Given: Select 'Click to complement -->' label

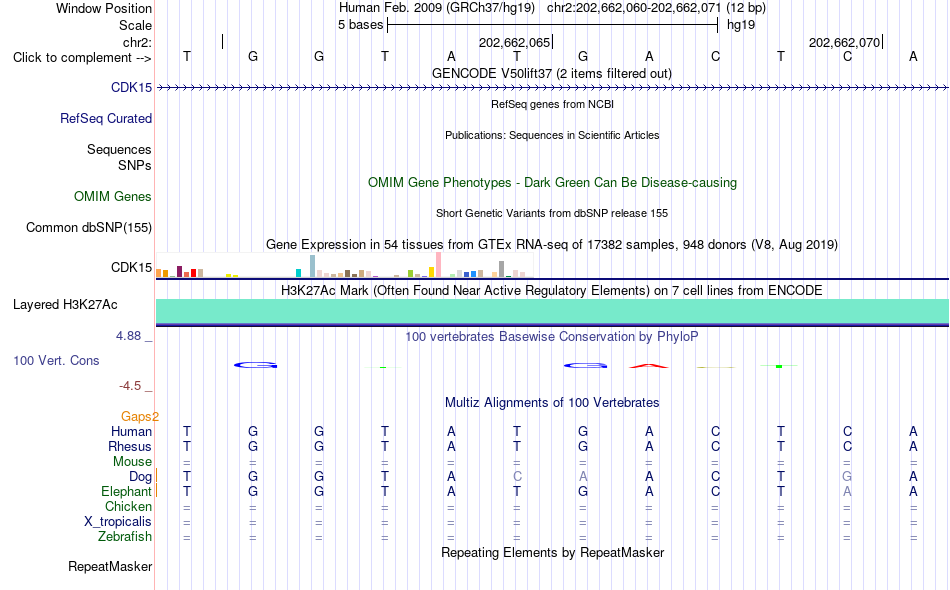Looking at the screenshot, I should click(82, 58).
